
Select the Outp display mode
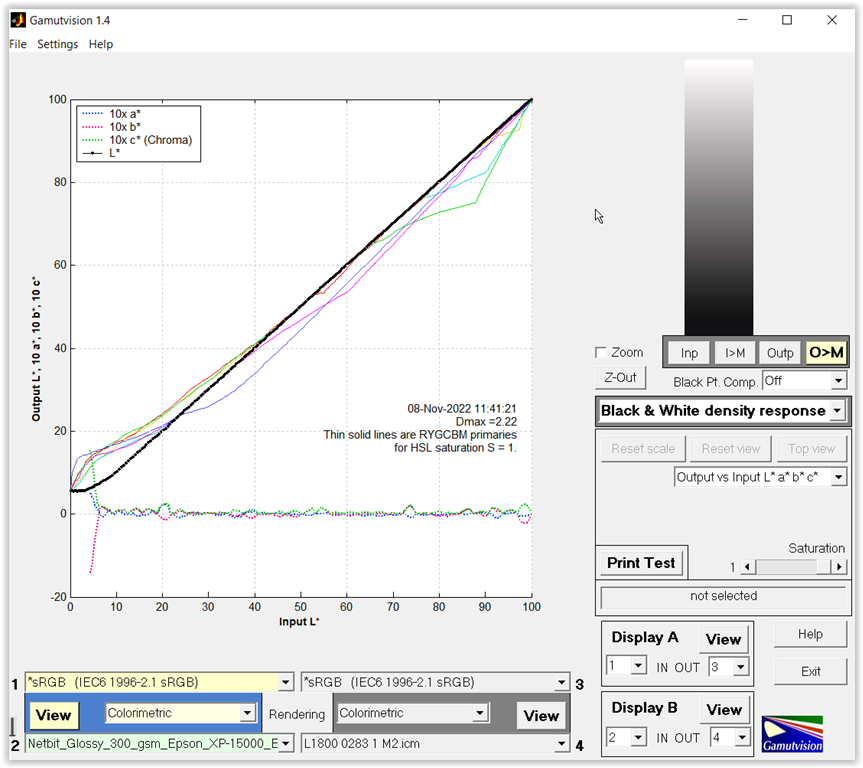tap(780, 352)
